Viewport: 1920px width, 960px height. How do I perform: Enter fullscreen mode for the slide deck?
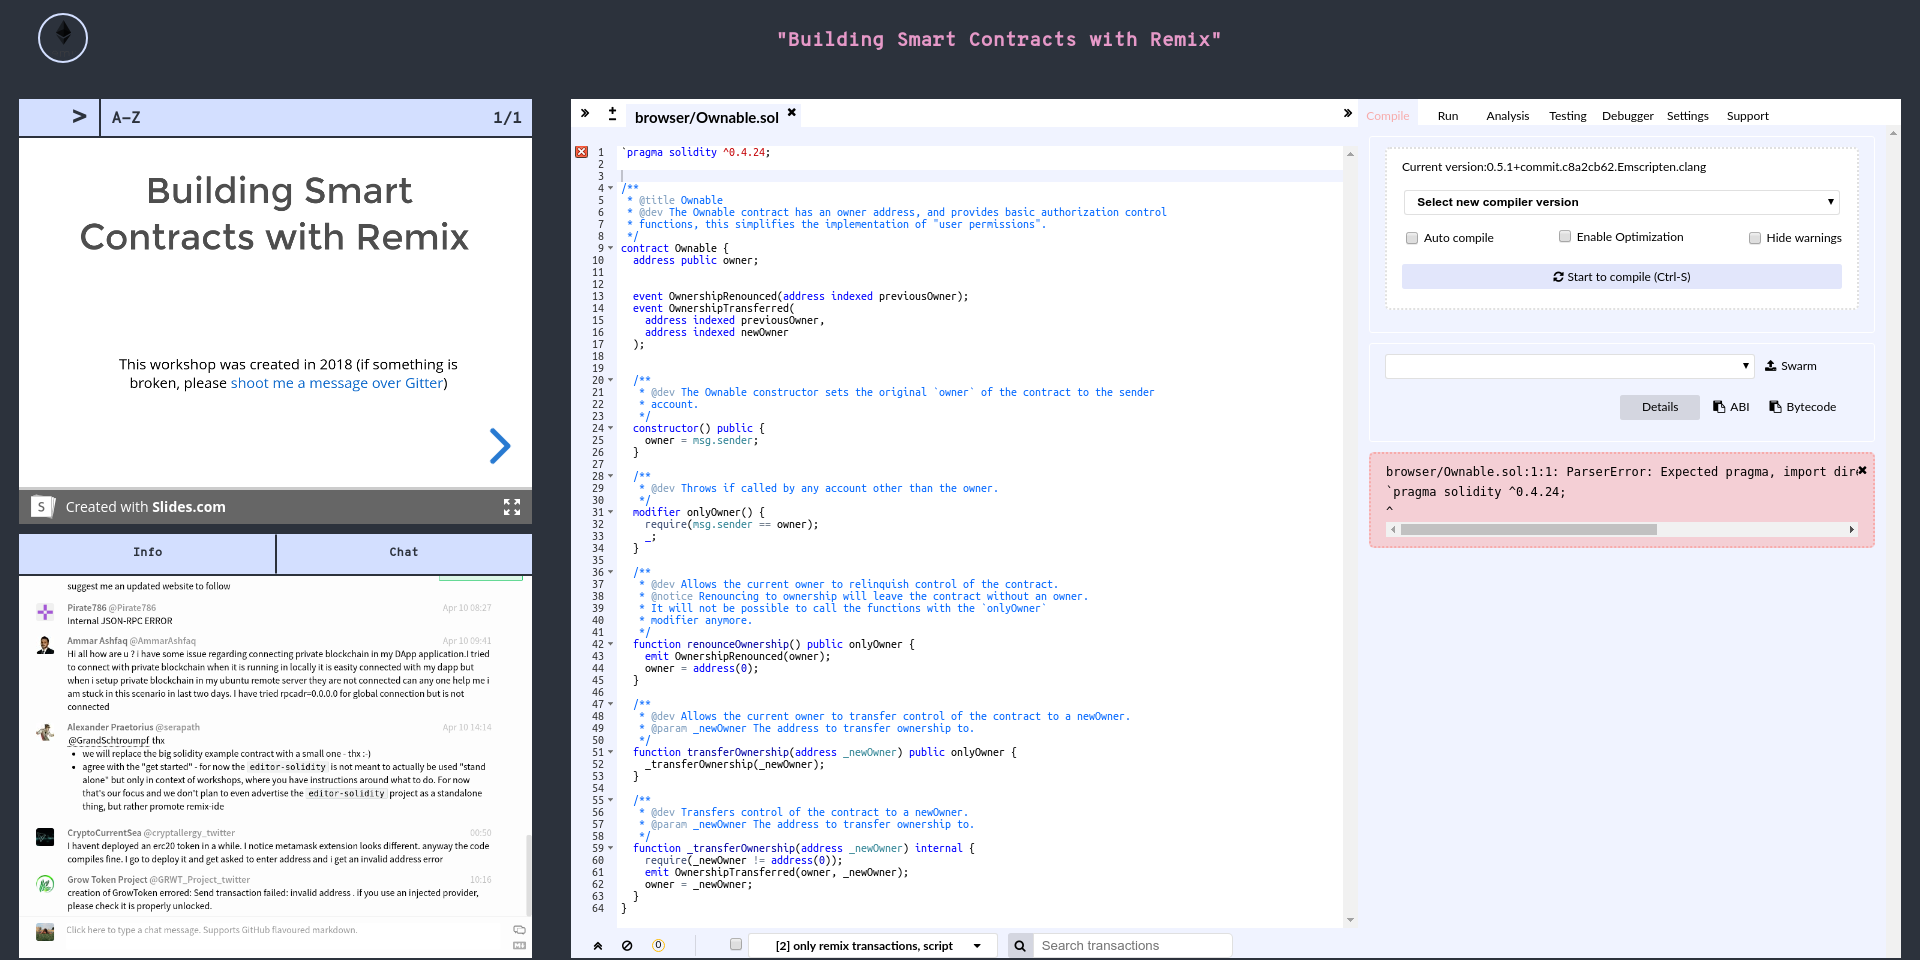pyautogui.click(x=512, y=507)
